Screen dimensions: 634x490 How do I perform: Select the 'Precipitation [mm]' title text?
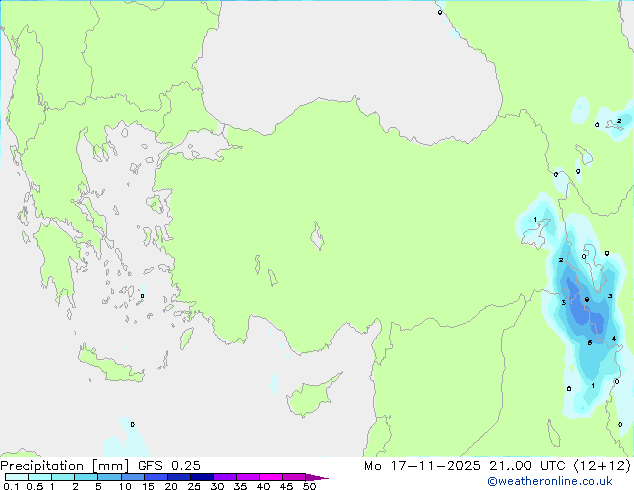pyautogui.click(x=65, y=466)
